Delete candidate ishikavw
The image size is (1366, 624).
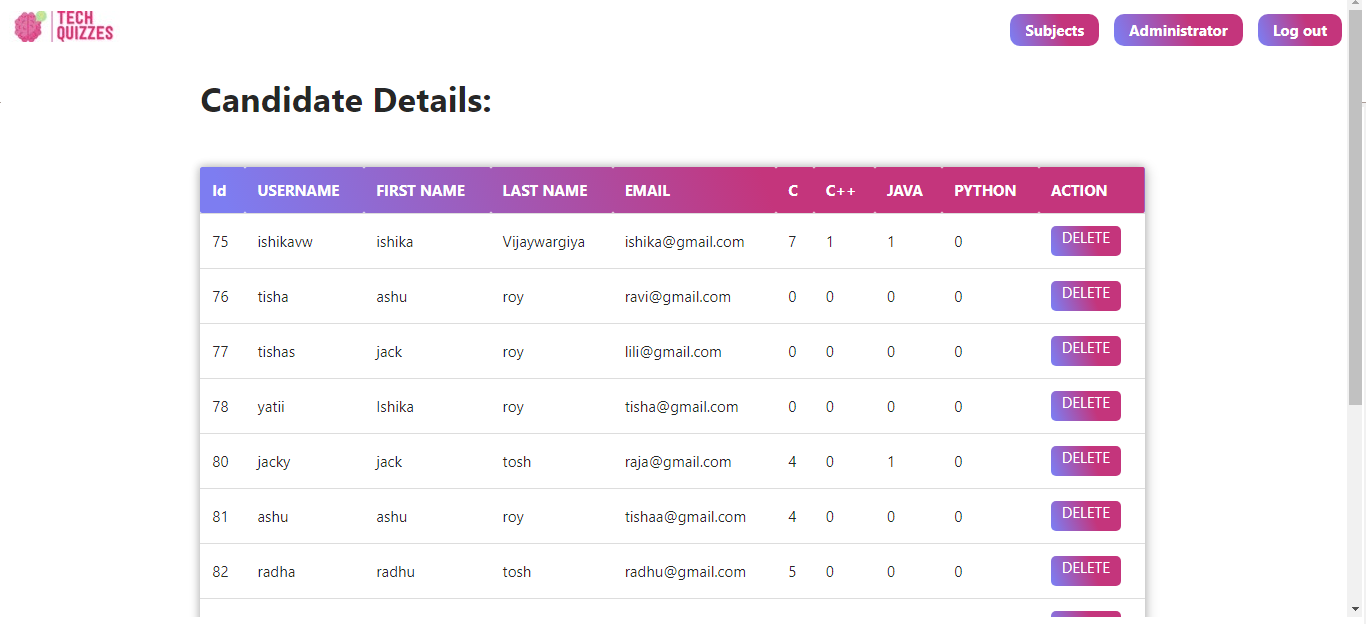tap(1085, 240)
